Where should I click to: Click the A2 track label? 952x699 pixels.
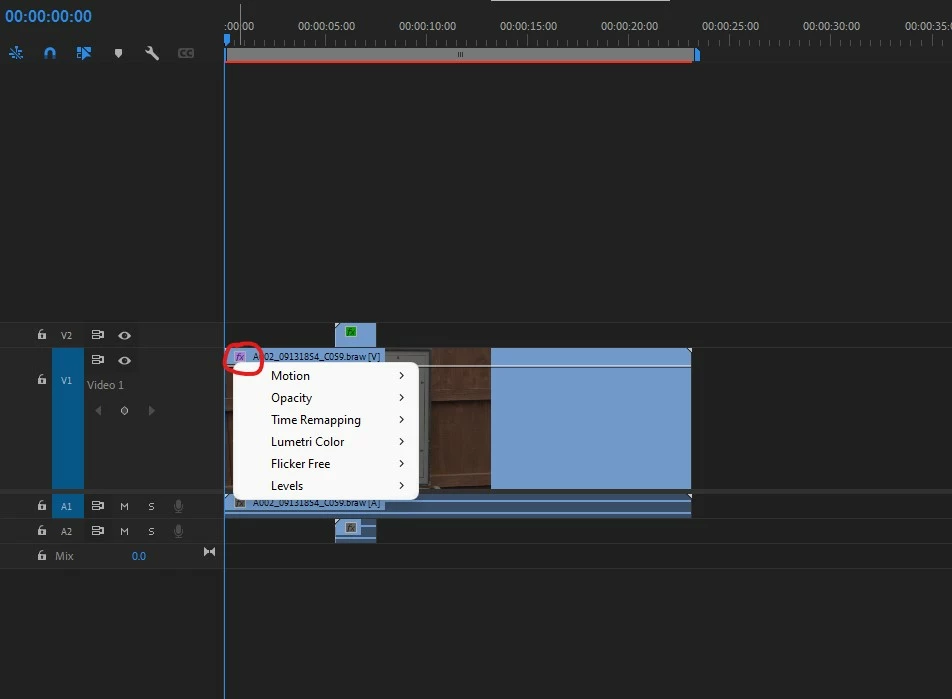(x=66, y=531)
